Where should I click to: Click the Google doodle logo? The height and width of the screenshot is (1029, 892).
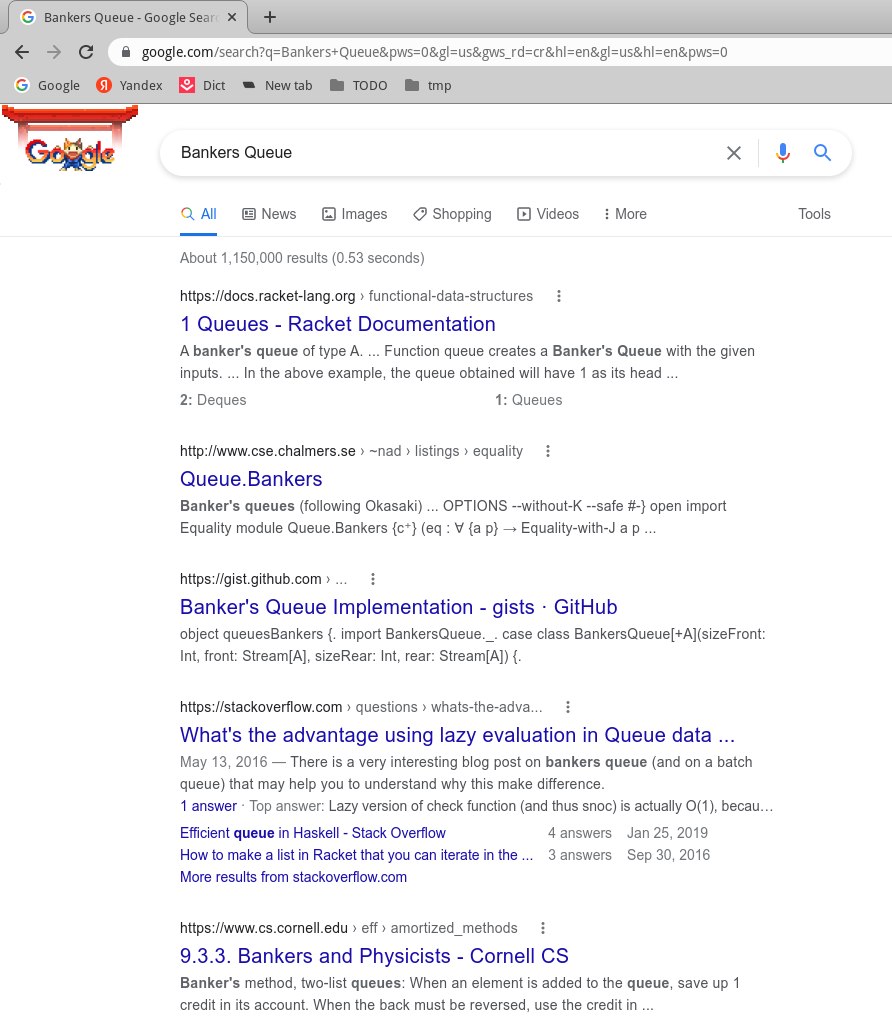coord(70,140)
